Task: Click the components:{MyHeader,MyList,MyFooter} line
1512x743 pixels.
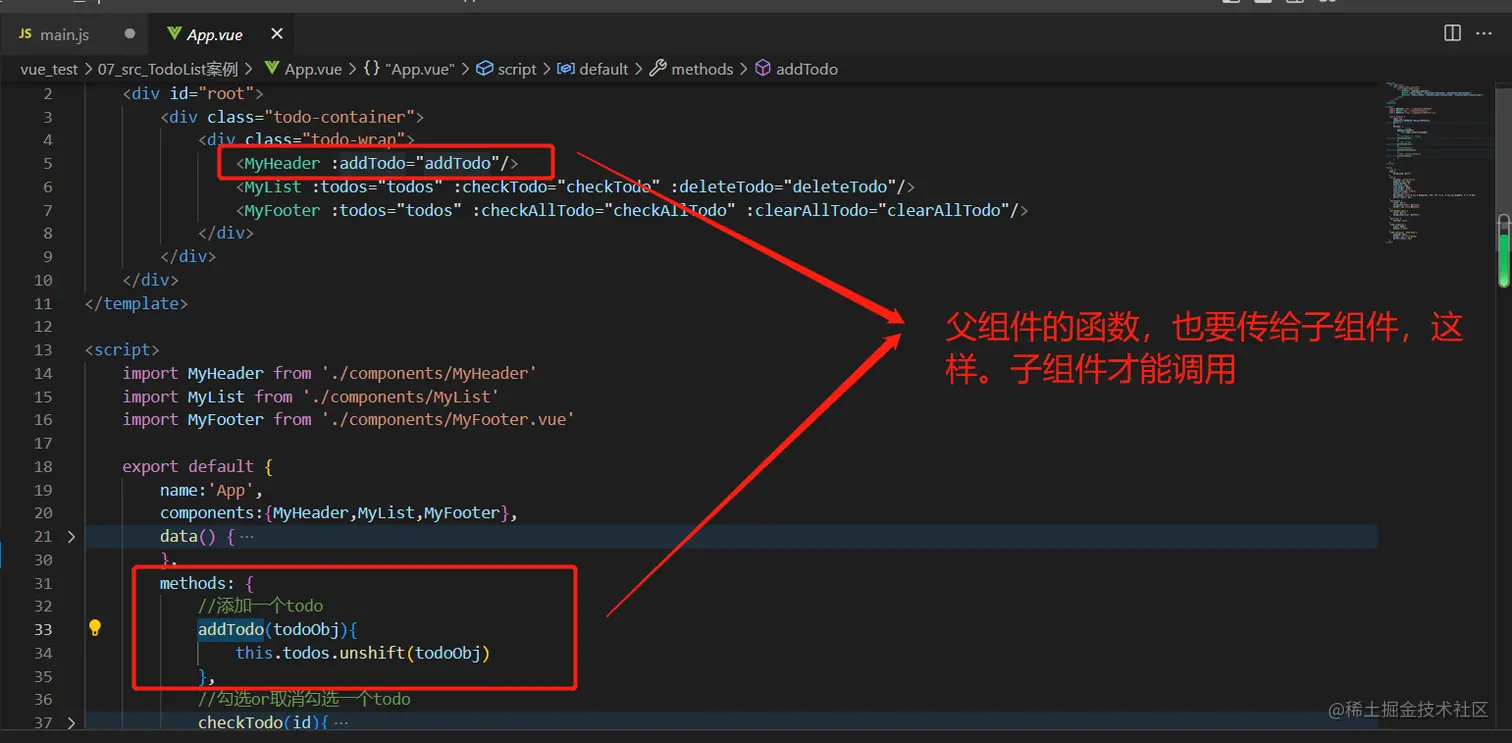Action: [338, 512]
